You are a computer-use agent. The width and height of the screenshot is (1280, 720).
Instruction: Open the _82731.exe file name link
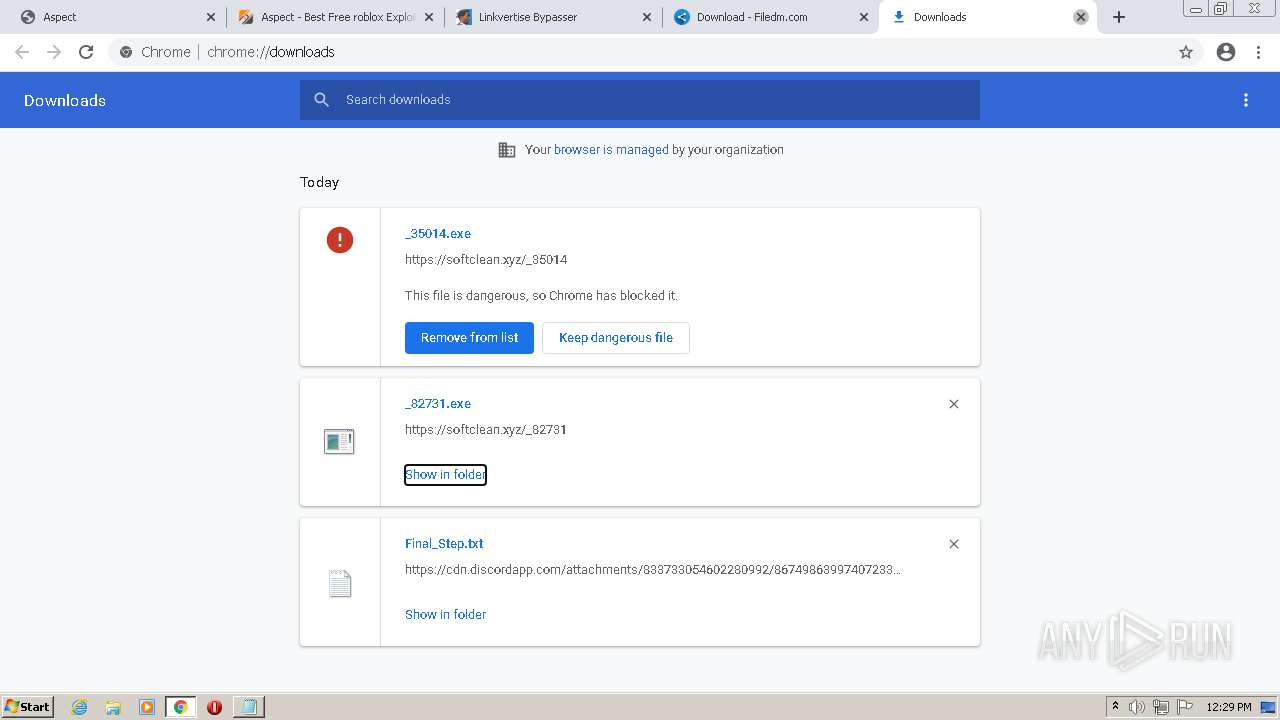pyautogui.click(x=438, y=404)
